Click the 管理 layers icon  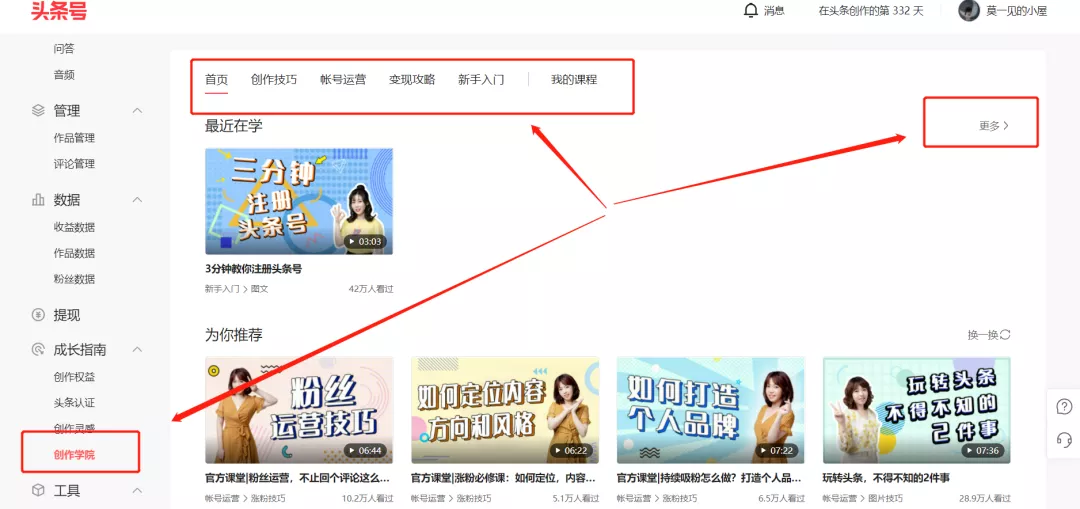39,110
